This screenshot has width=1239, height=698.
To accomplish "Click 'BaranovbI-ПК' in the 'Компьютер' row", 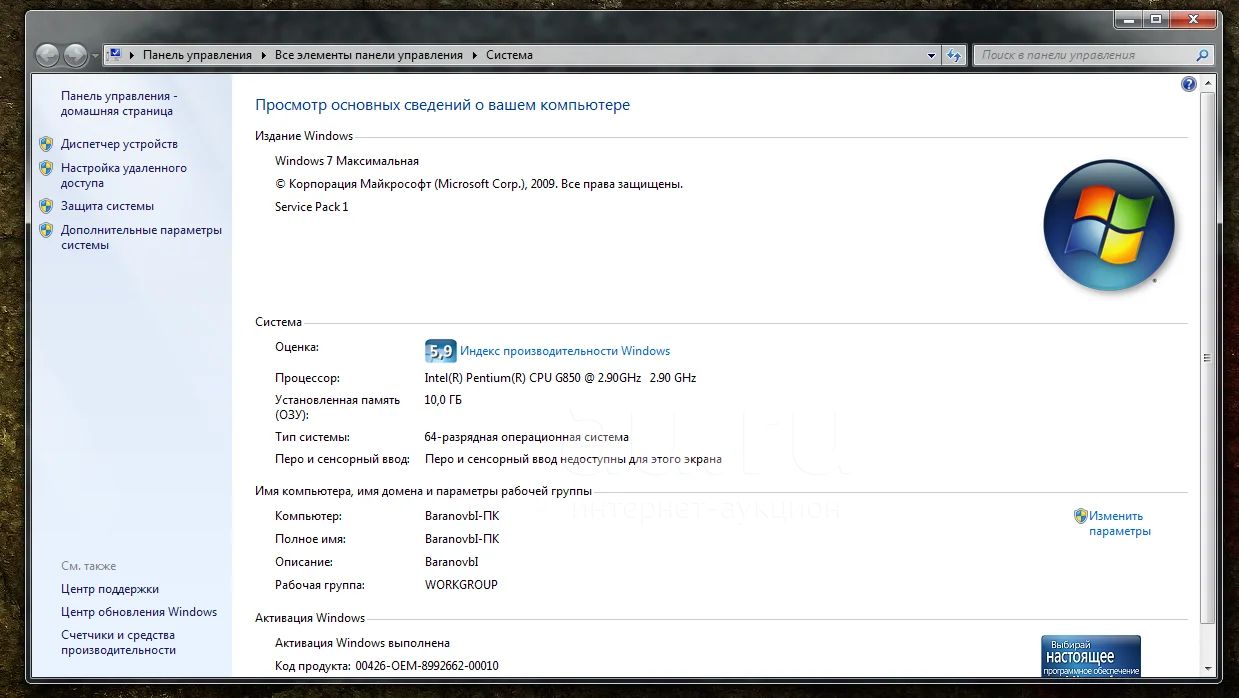I will click(462, 516).
